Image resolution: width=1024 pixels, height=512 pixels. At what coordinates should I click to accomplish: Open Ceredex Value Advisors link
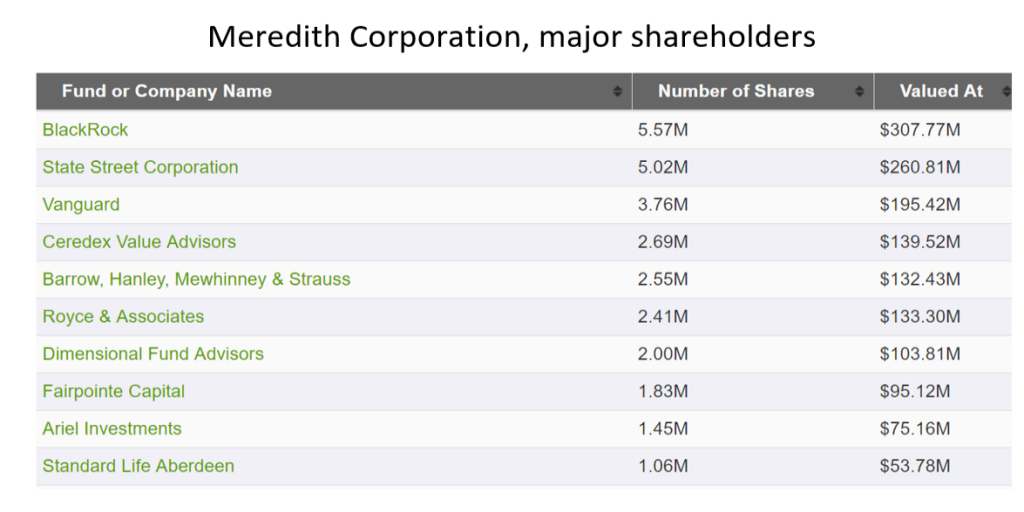[139, 242]
